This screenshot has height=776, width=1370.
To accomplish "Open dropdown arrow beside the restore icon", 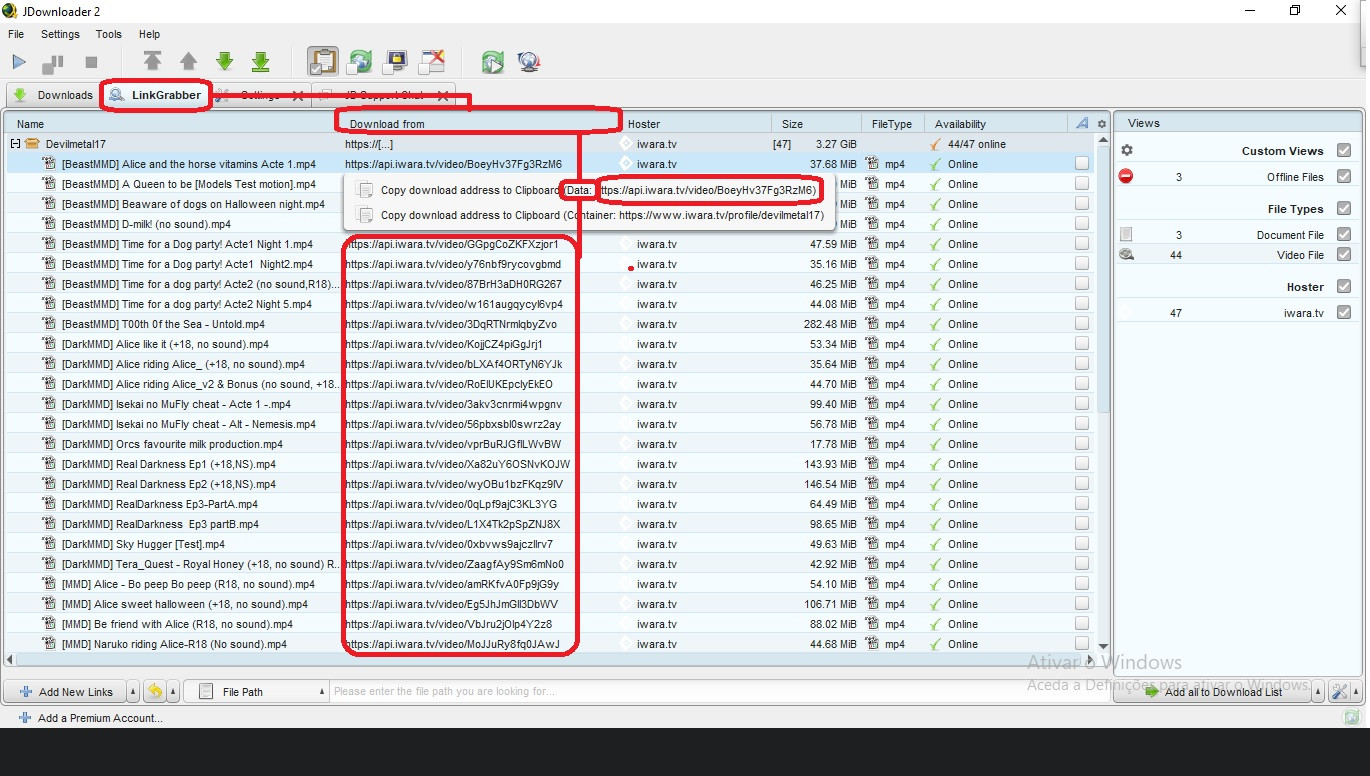I will pyautogui.click(x=173, y=692).
